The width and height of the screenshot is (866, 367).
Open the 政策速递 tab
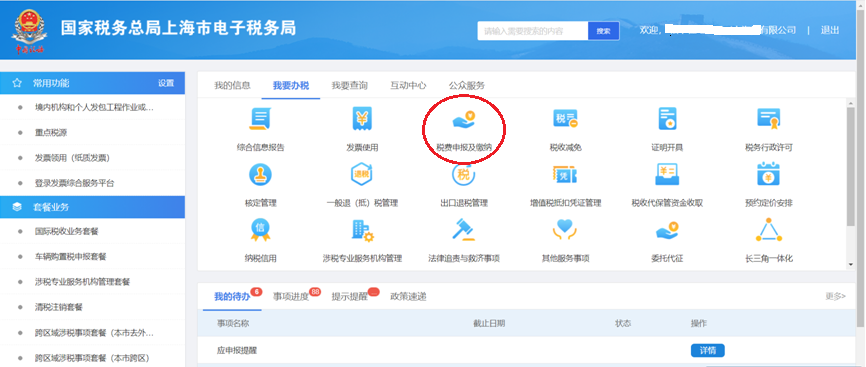(408, 297)
